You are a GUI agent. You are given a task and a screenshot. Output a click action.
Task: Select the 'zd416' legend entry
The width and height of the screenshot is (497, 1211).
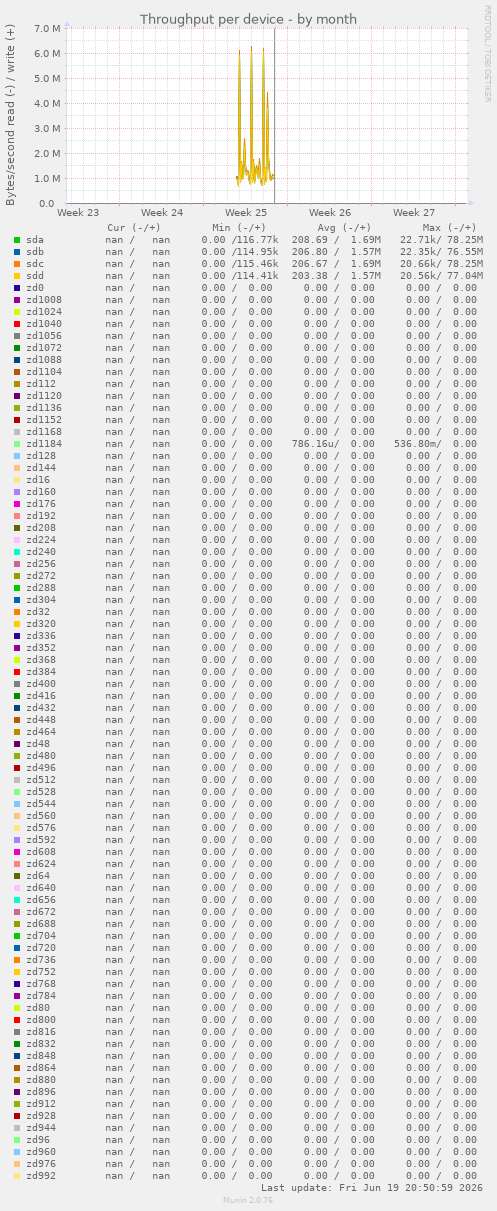[41, 696]
